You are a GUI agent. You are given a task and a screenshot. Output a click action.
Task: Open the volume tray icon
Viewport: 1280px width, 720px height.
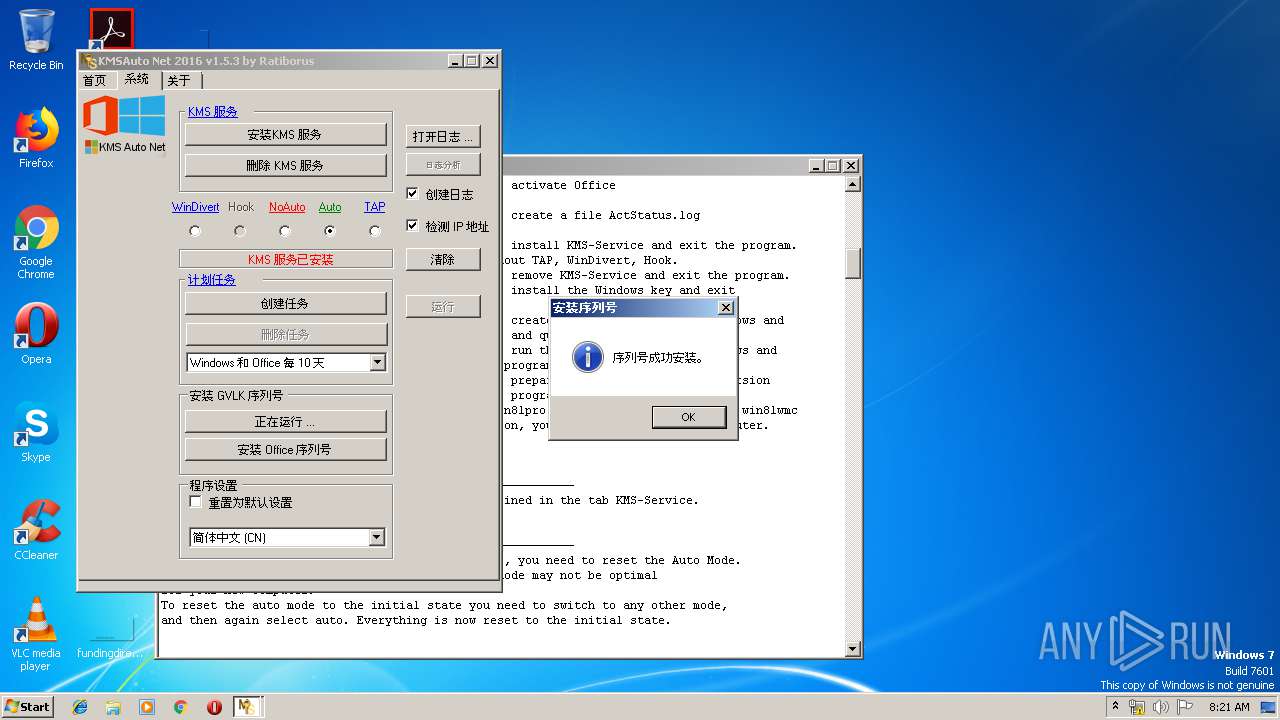(1161, 707)
